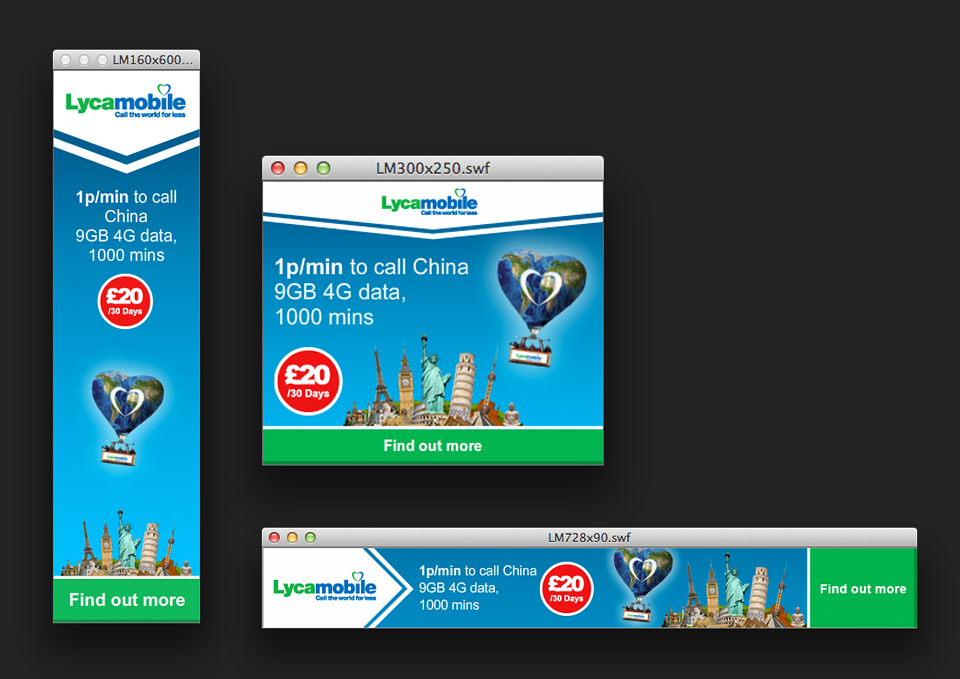Minimize the LM300x250.swf window
The image size is (960, 679).
301,168
